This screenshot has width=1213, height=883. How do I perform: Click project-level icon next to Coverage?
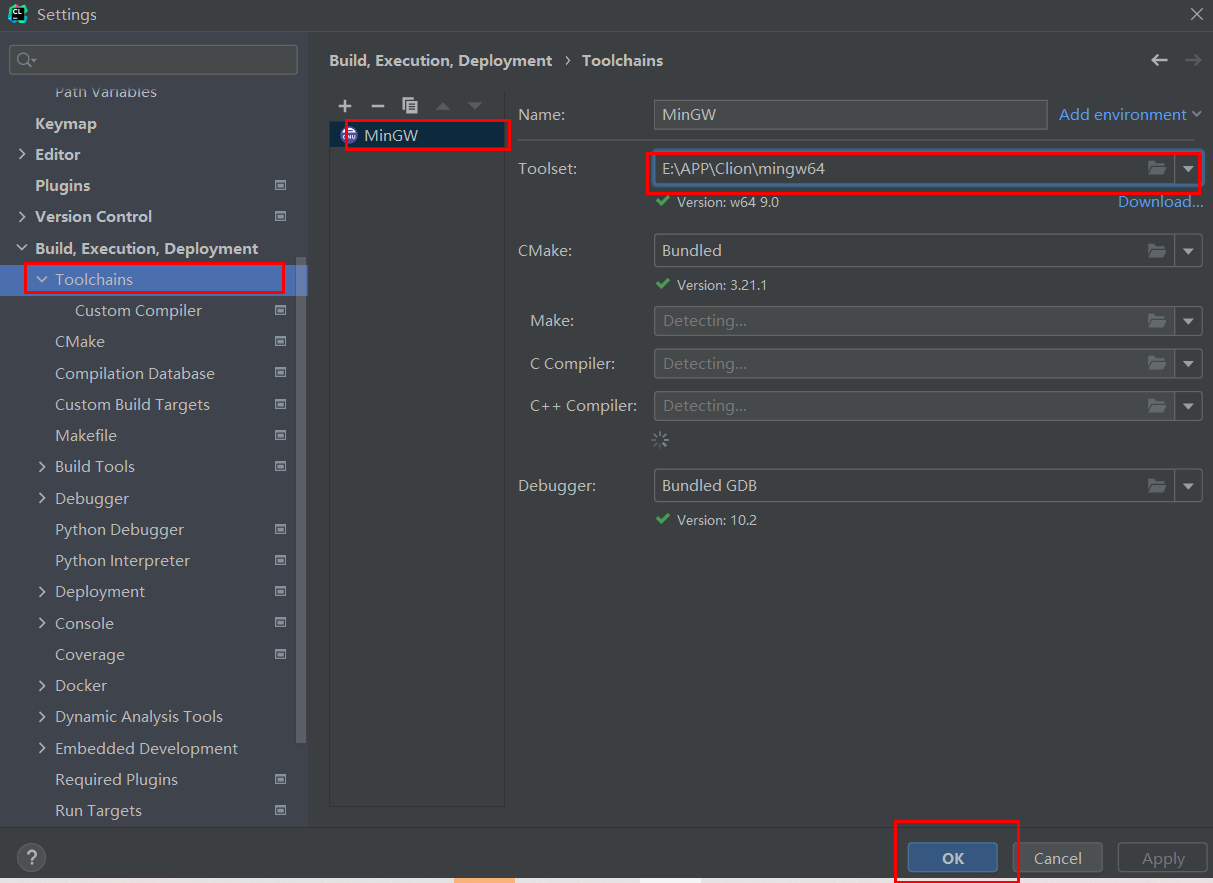(x=281, y=654)
